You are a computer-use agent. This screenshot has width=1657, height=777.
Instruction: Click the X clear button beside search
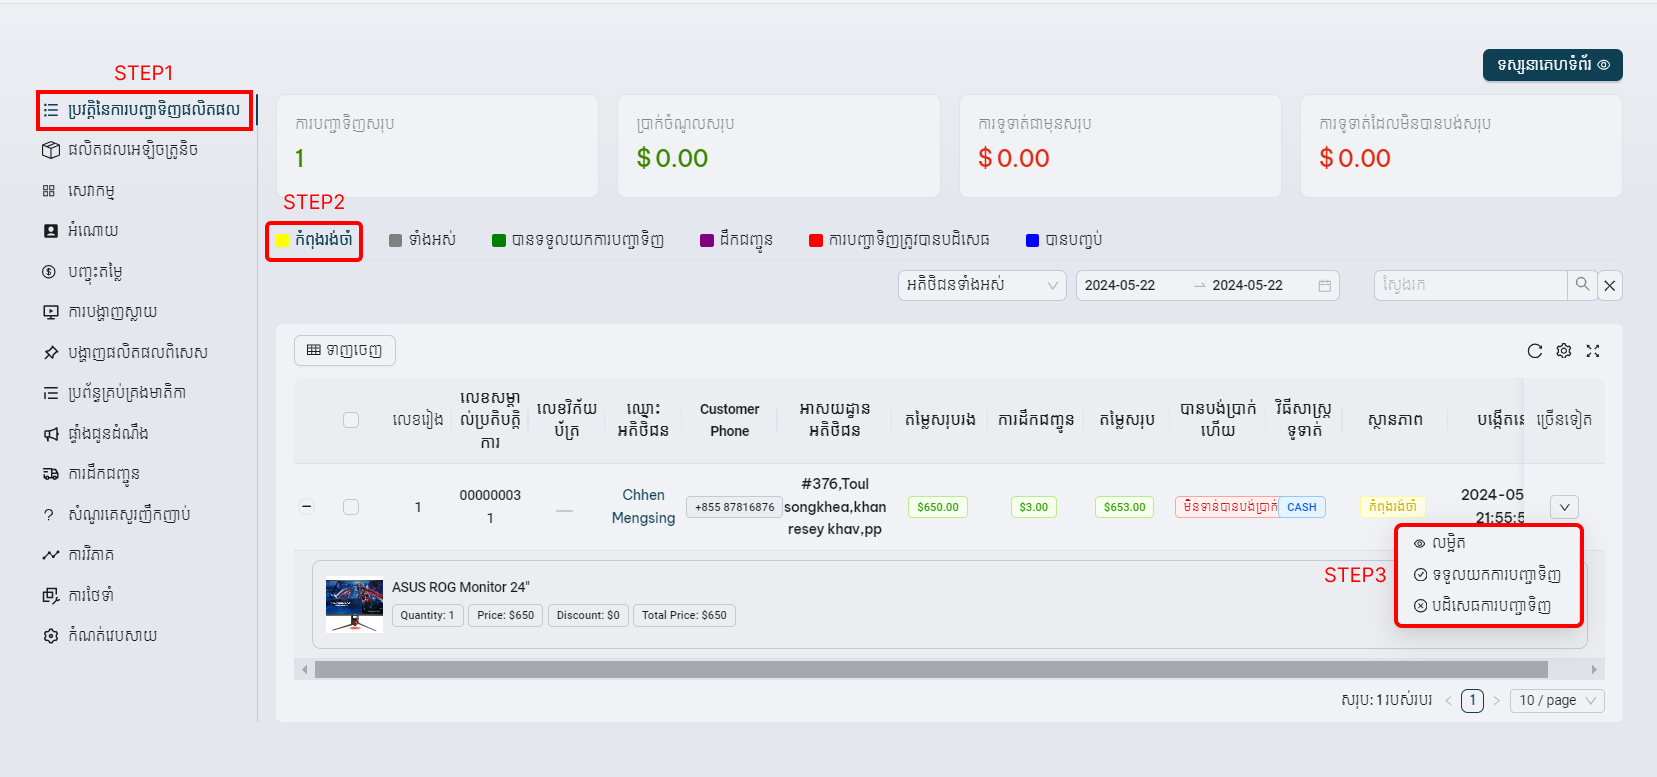(1610, 286)
